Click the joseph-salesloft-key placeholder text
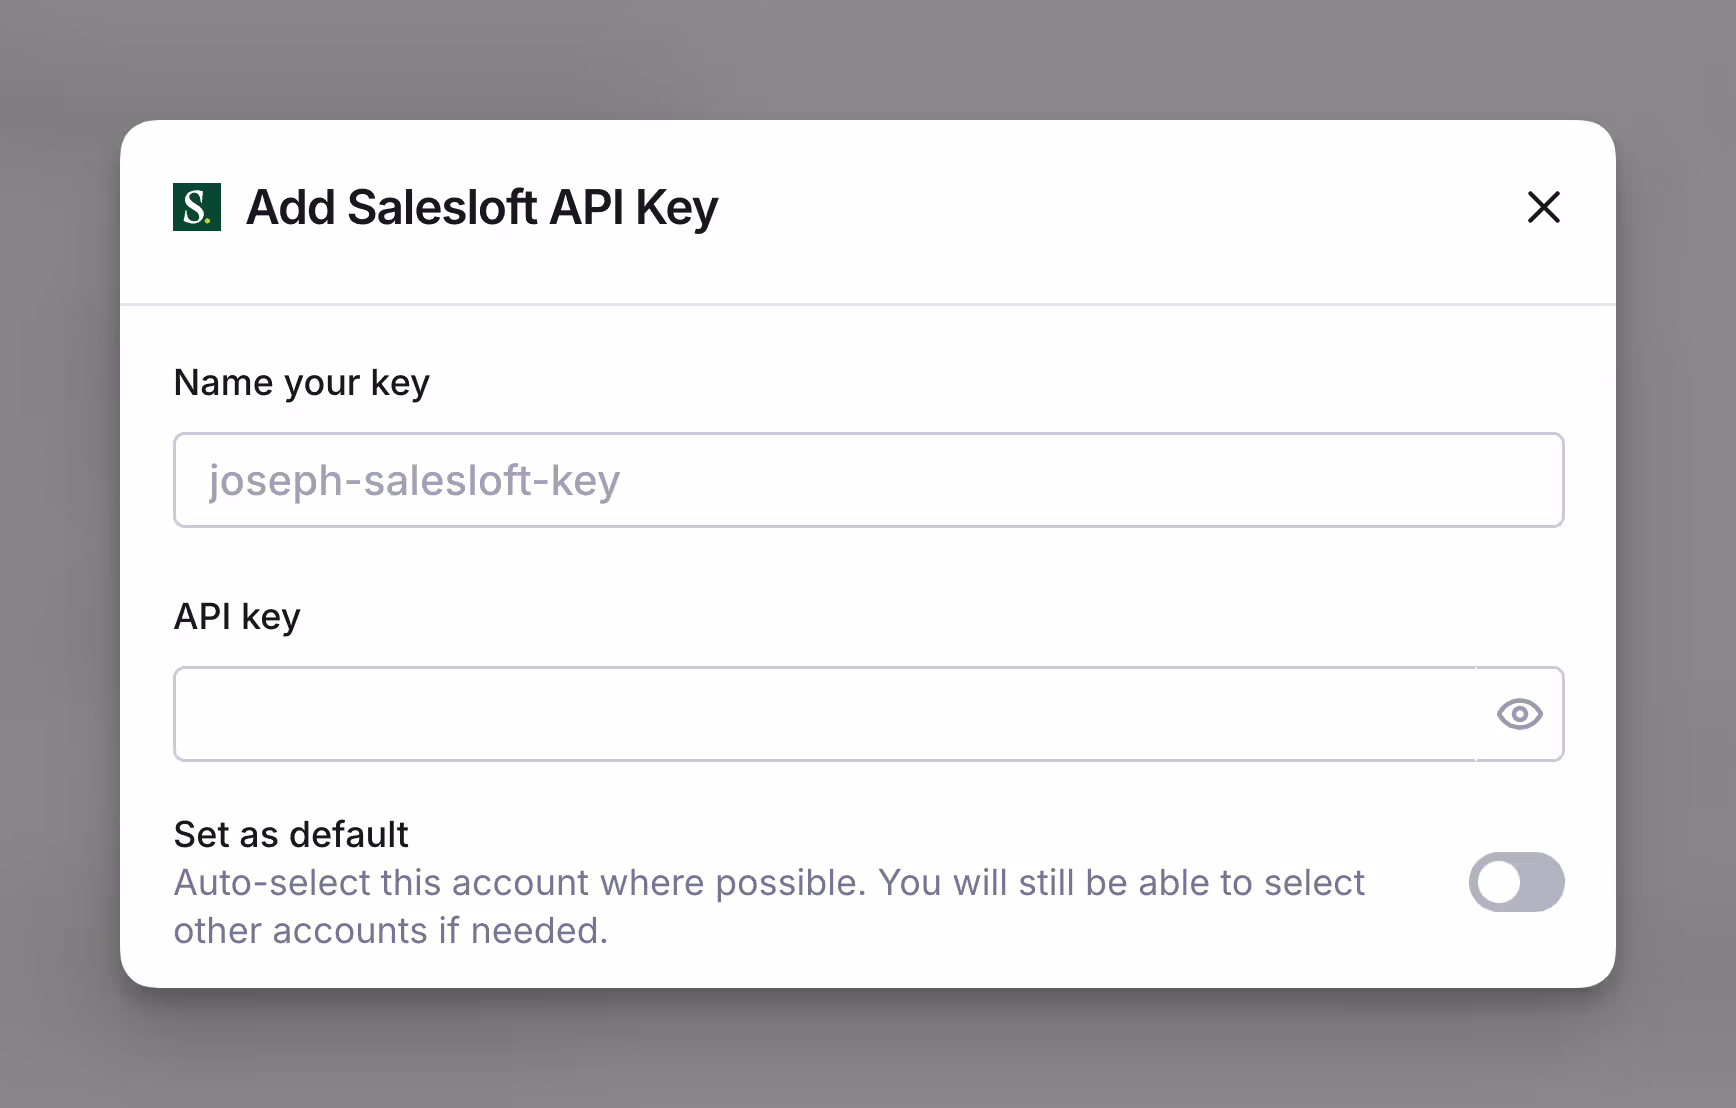Image resolution: width=1736 pixels, height=1108 pixels. click(414, 481)
